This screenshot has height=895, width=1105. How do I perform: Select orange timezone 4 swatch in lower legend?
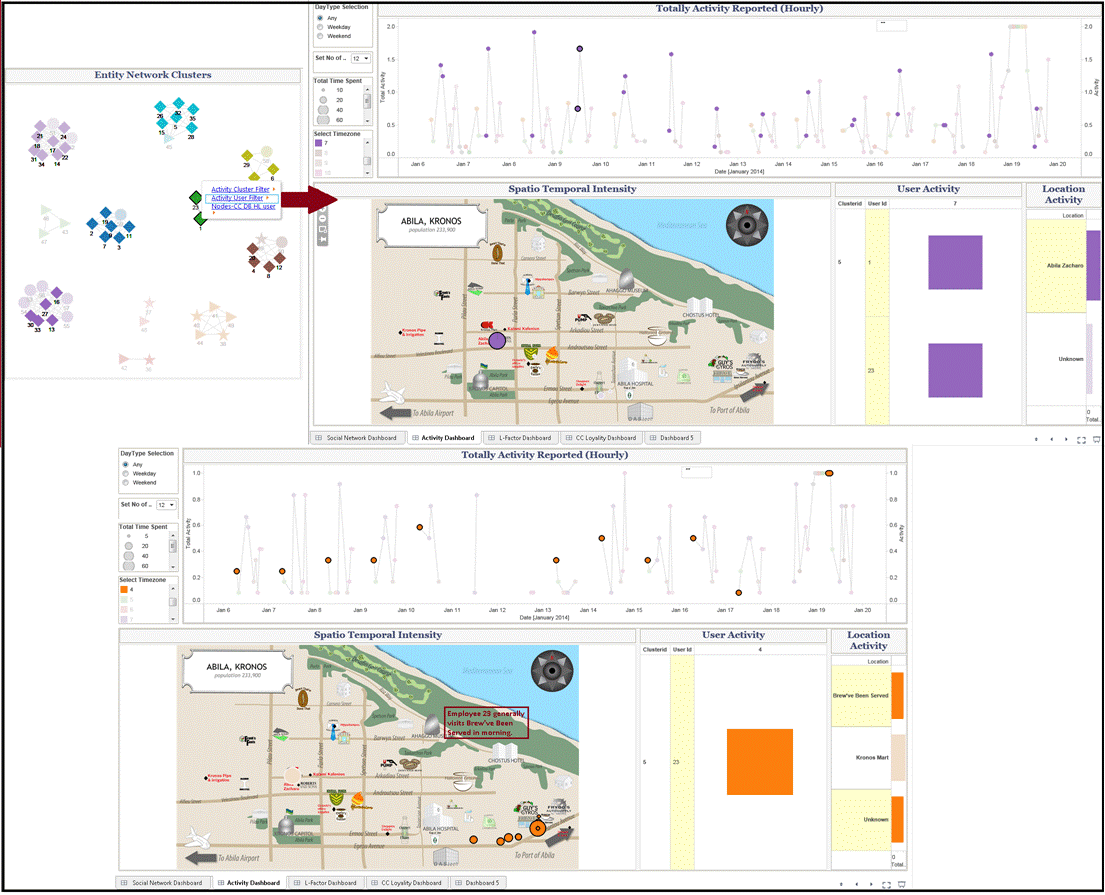coord(124,590)
